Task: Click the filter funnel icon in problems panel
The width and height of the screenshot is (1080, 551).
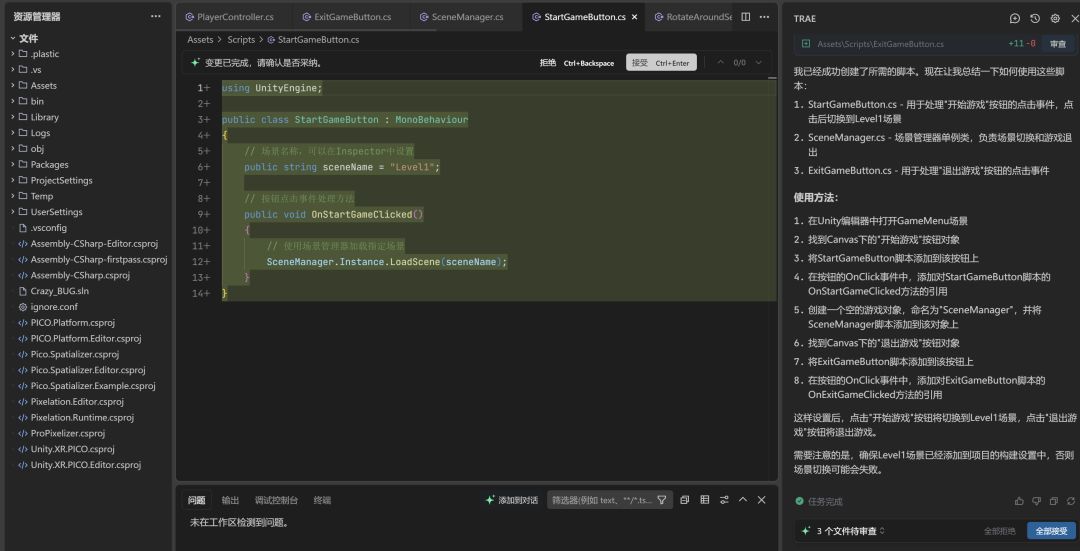Action: pyautogui.click(x=662, y=500)
